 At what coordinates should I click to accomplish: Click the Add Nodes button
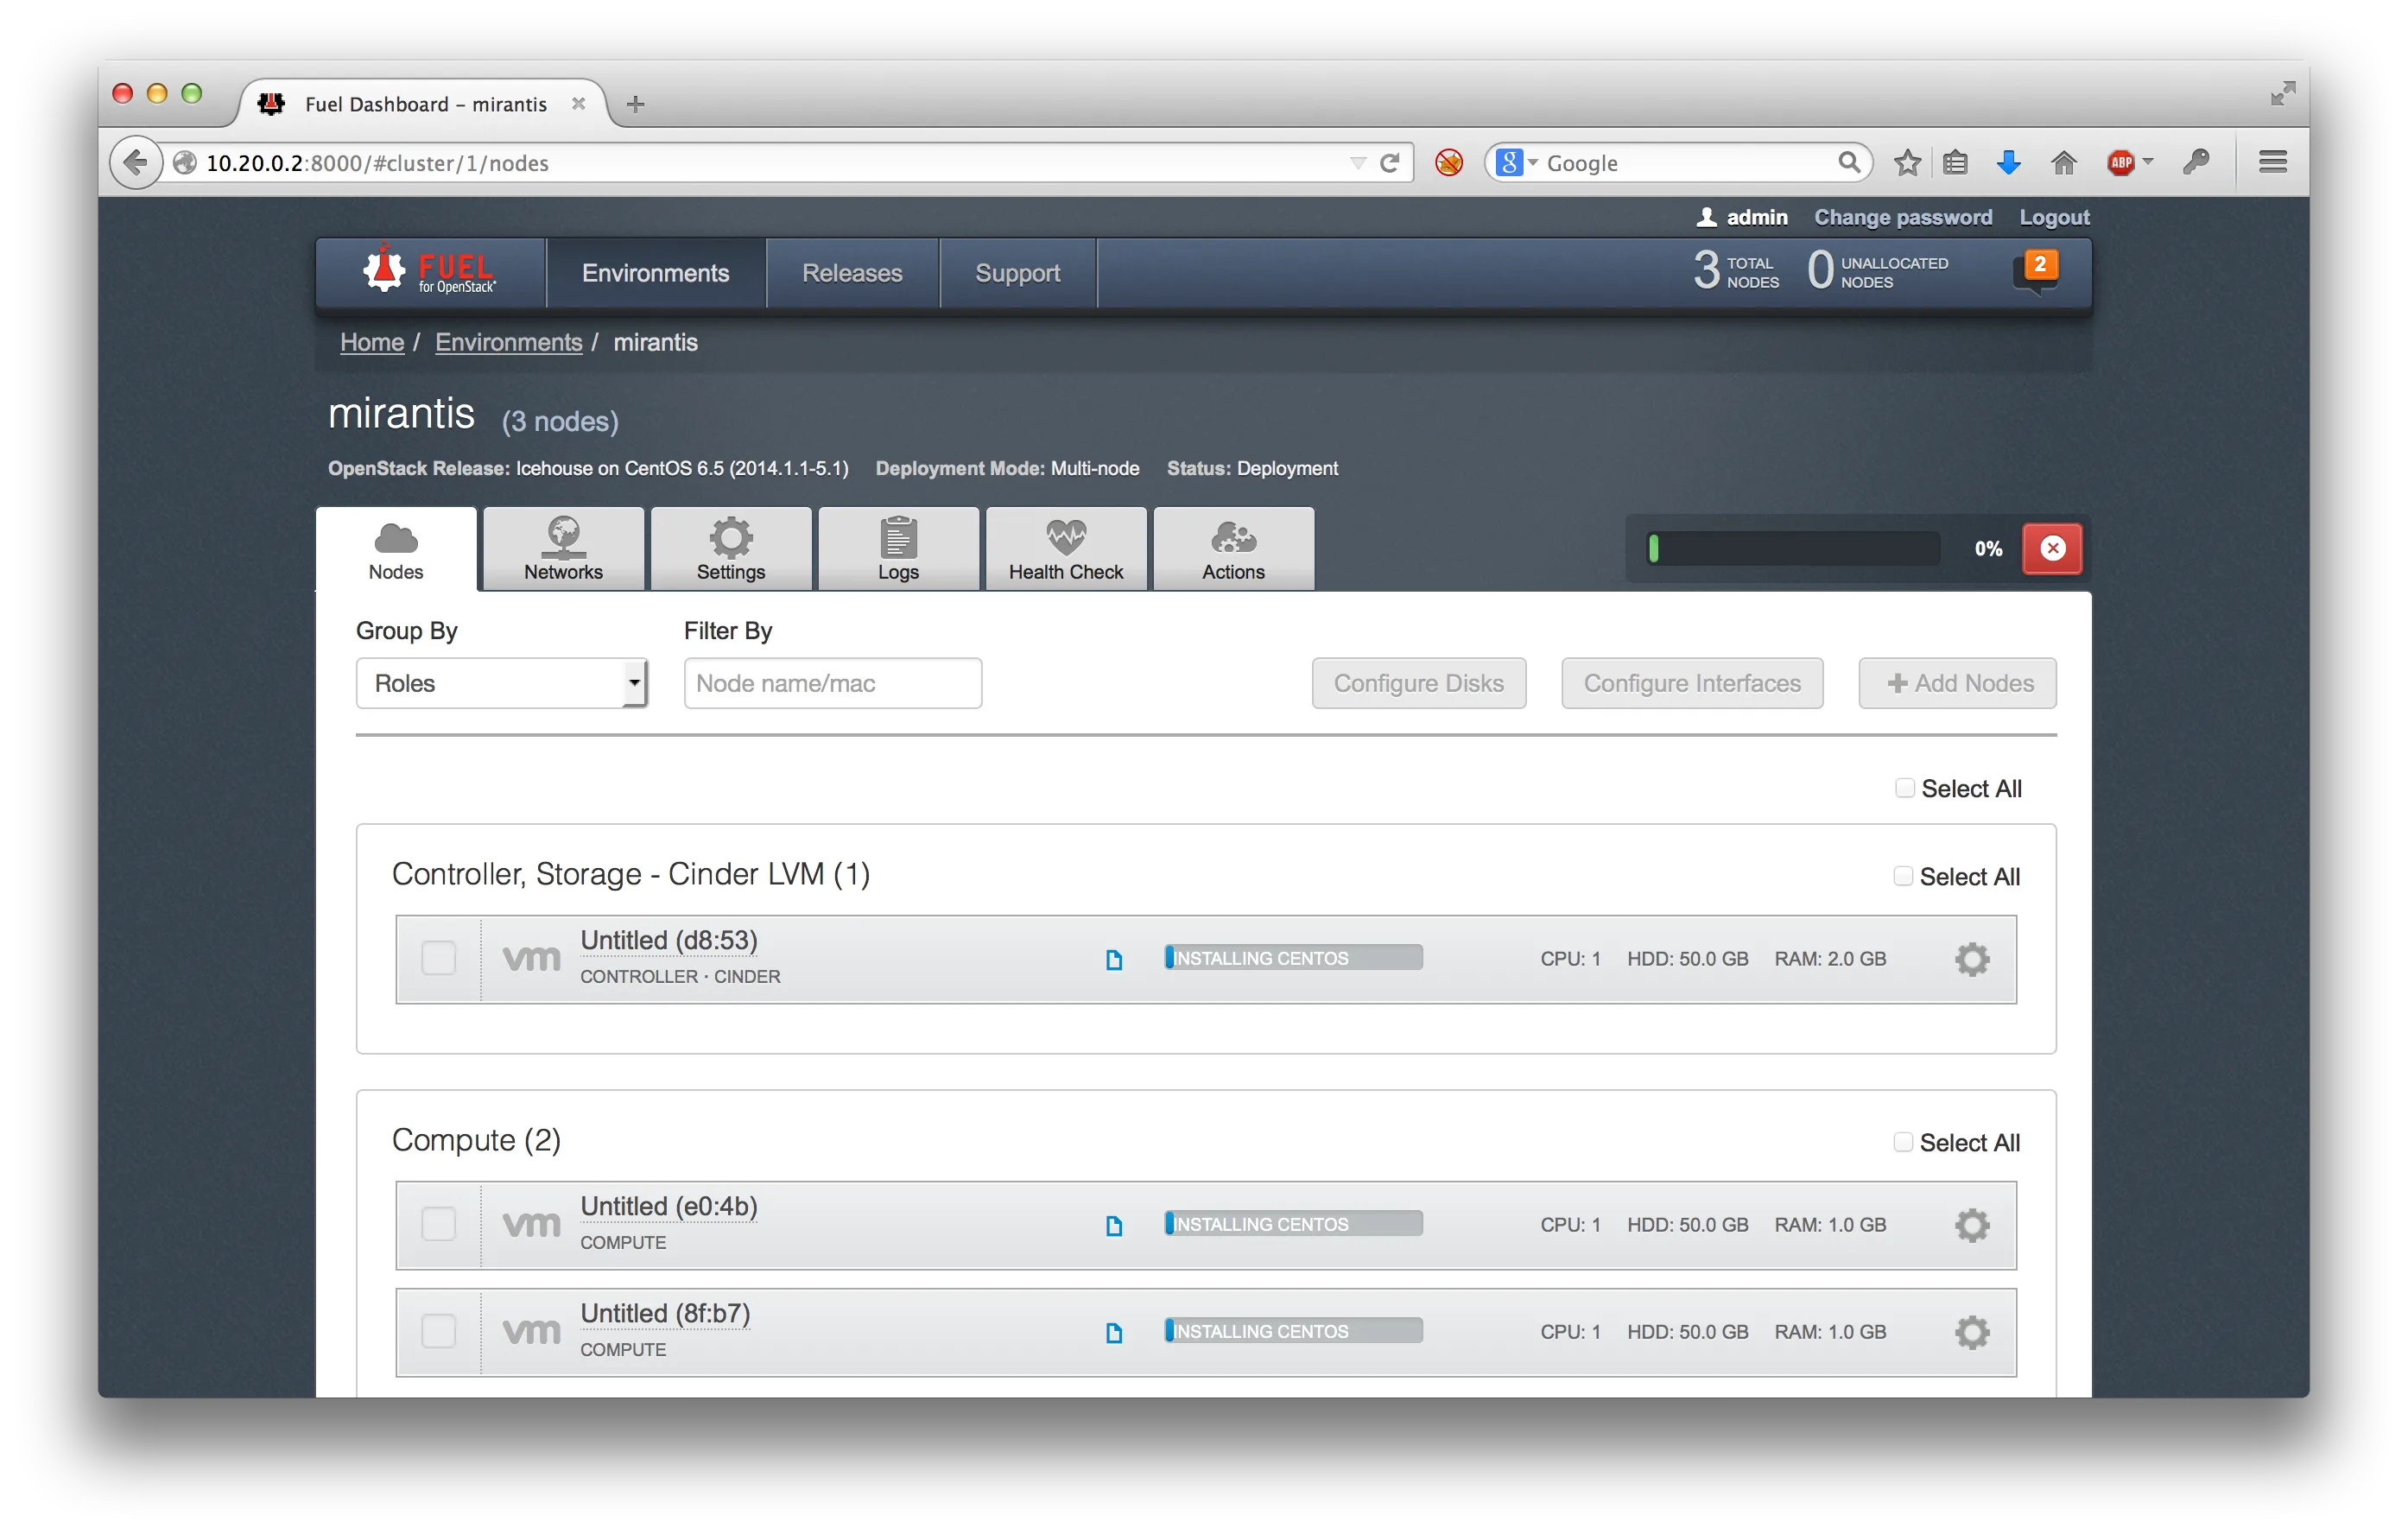[1957, 683]
